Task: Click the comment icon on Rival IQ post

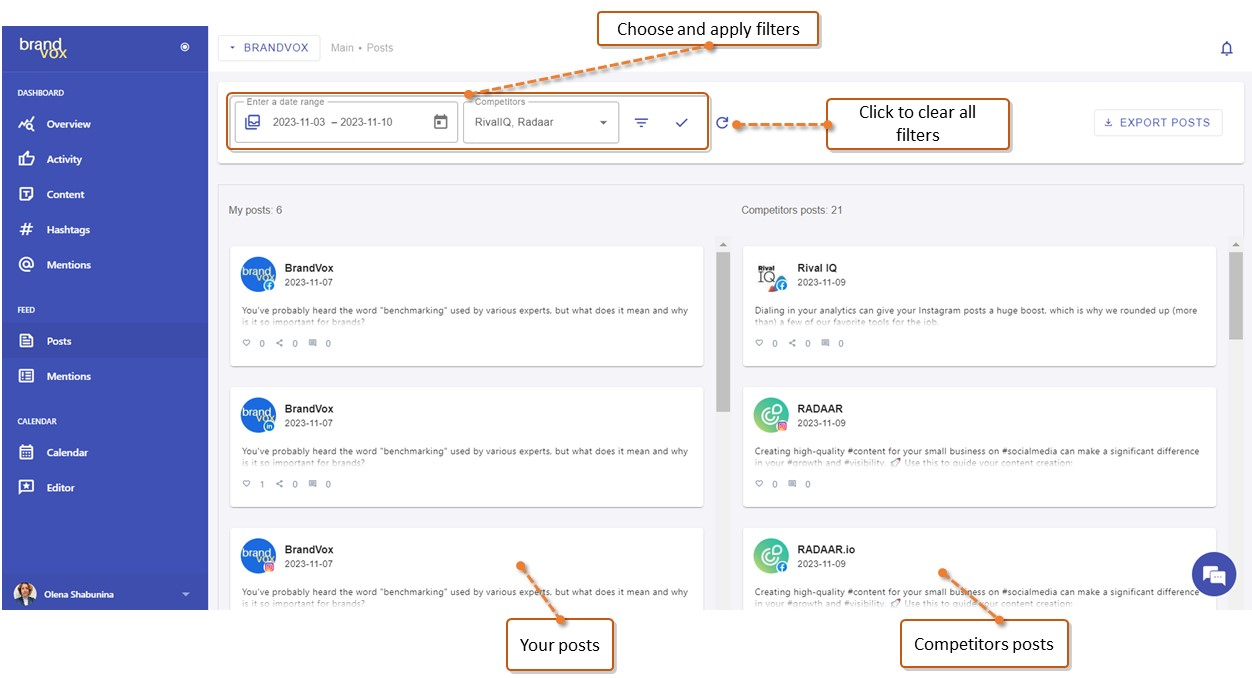Action: point(825,343)
